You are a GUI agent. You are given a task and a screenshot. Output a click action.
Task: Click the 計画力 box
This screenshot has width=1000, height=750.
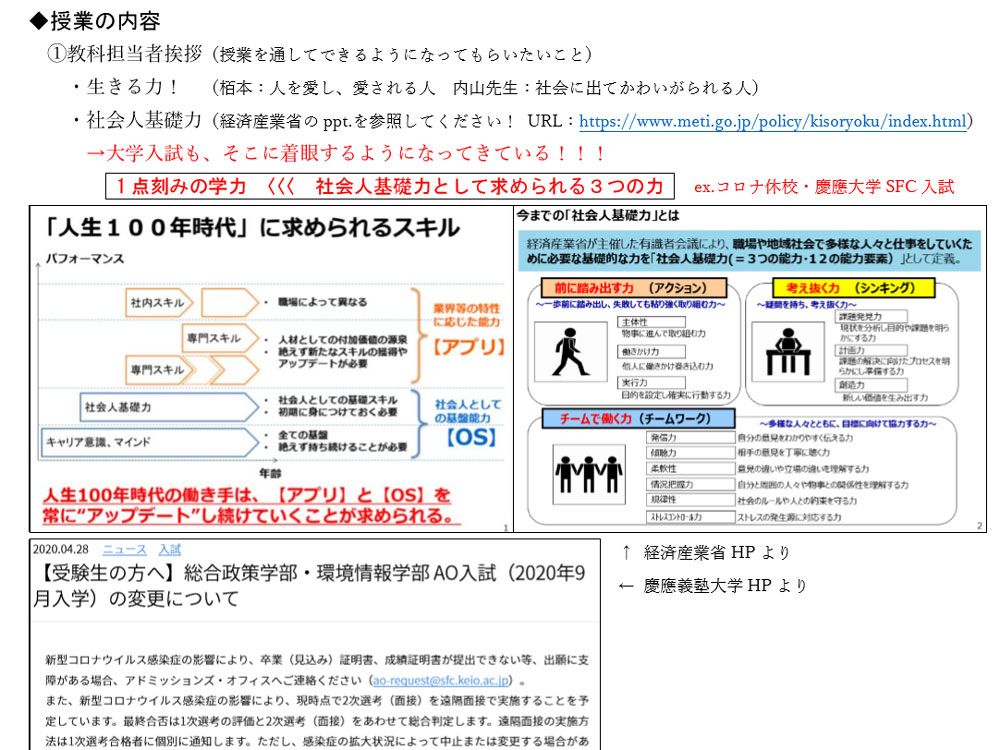[871, 351]
